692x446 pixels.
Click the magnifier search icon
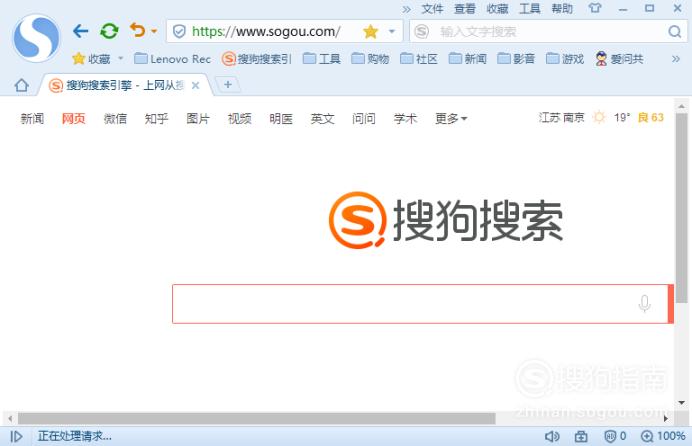coord(674,31)
